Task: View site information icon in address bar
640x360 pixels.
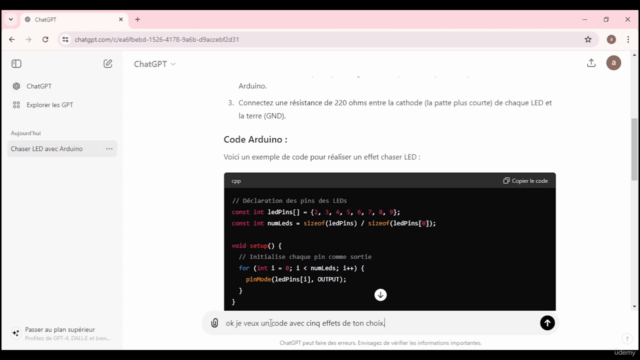Action: (x=65, y=40)
